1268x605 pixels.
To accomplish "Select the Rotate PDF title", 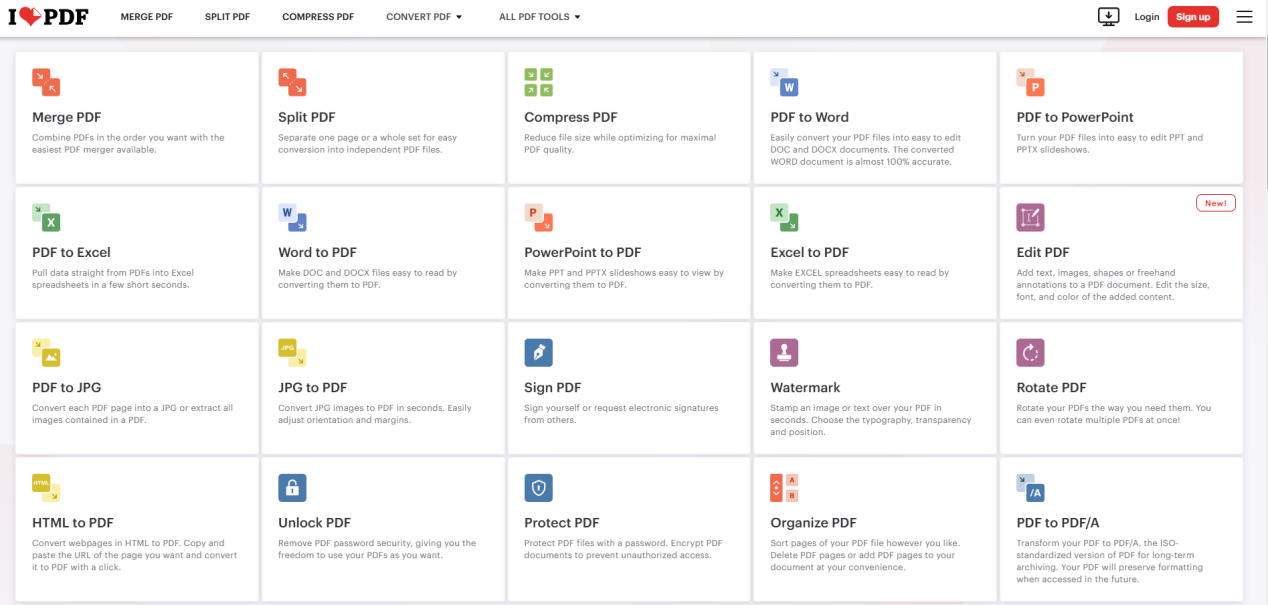I will point(1051,387).
